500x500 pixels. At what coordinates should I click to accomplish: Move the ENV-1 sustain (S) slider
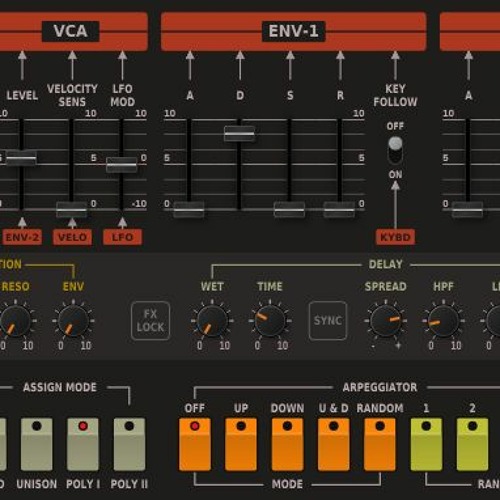(289, 210)
